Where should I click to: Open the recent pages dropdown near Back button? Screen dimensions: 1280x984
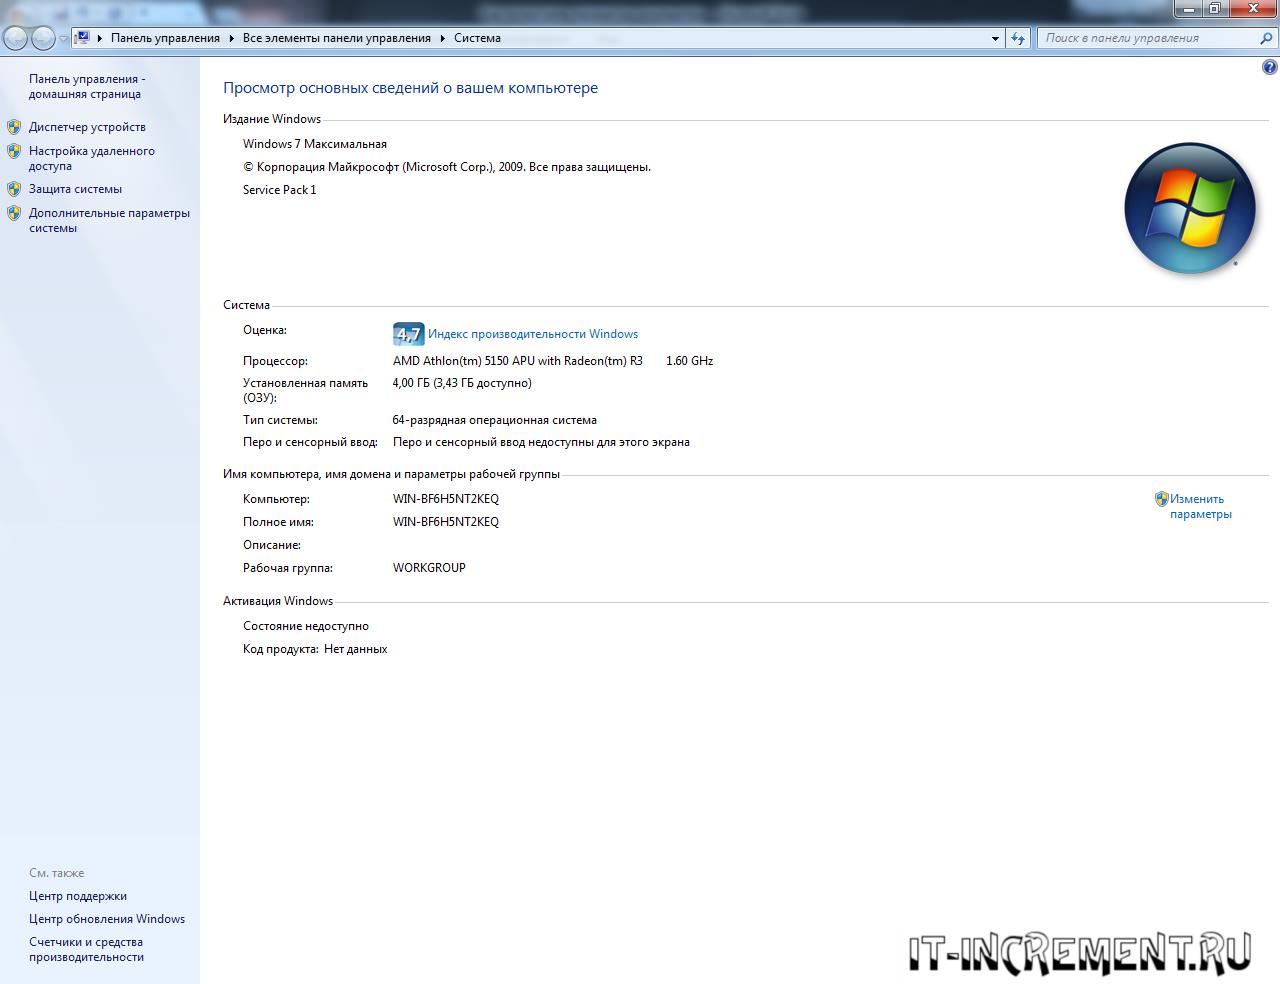(64, 39)
